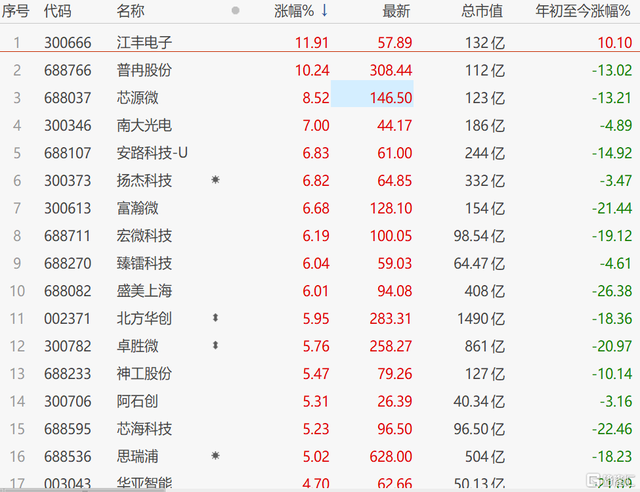
Task: Click stock code 002371
Action: coord(68,319)
